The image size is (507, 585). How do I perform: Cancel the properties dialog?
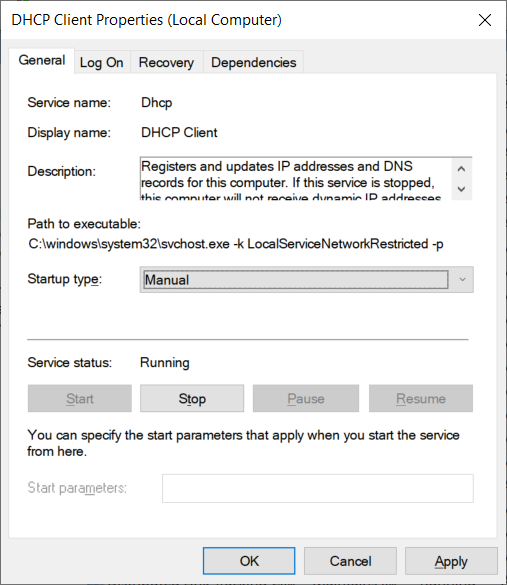tap(350, 561)
